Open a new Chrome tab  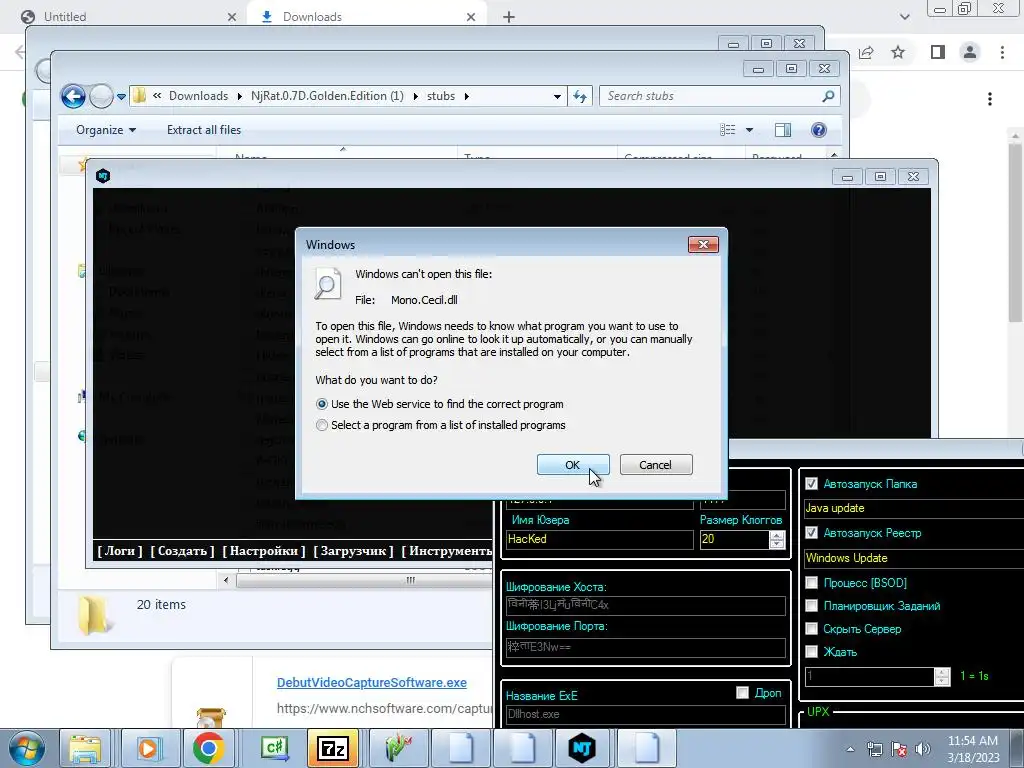pos(509,17)
